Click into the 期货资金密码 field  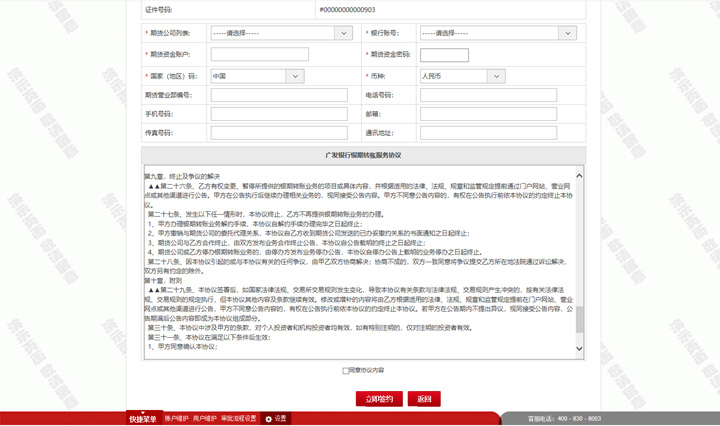point(444,55)
